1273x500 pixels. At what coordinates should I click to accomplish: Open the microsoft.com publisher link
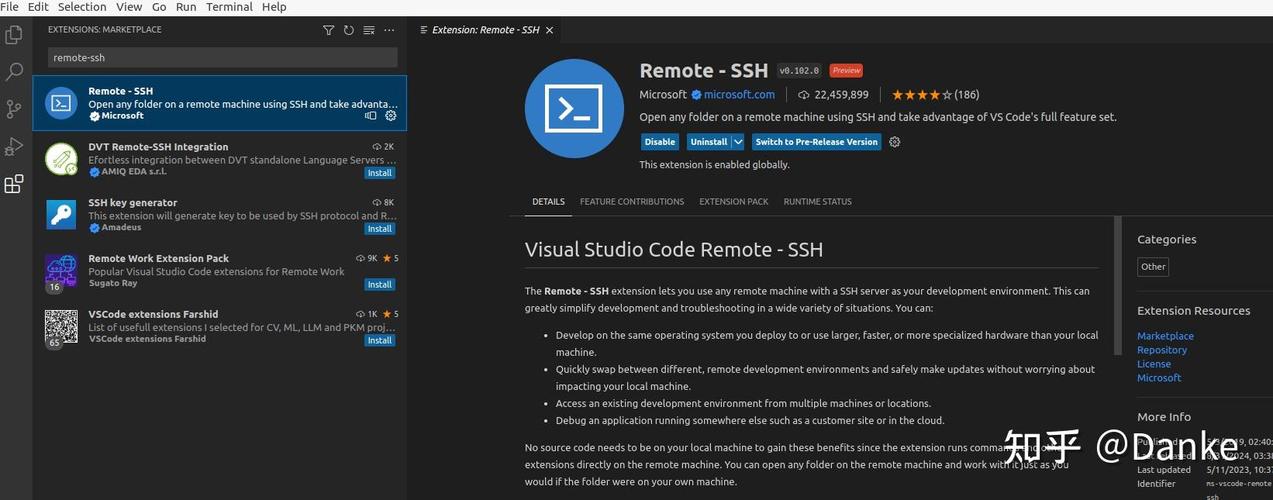[739, 95]
